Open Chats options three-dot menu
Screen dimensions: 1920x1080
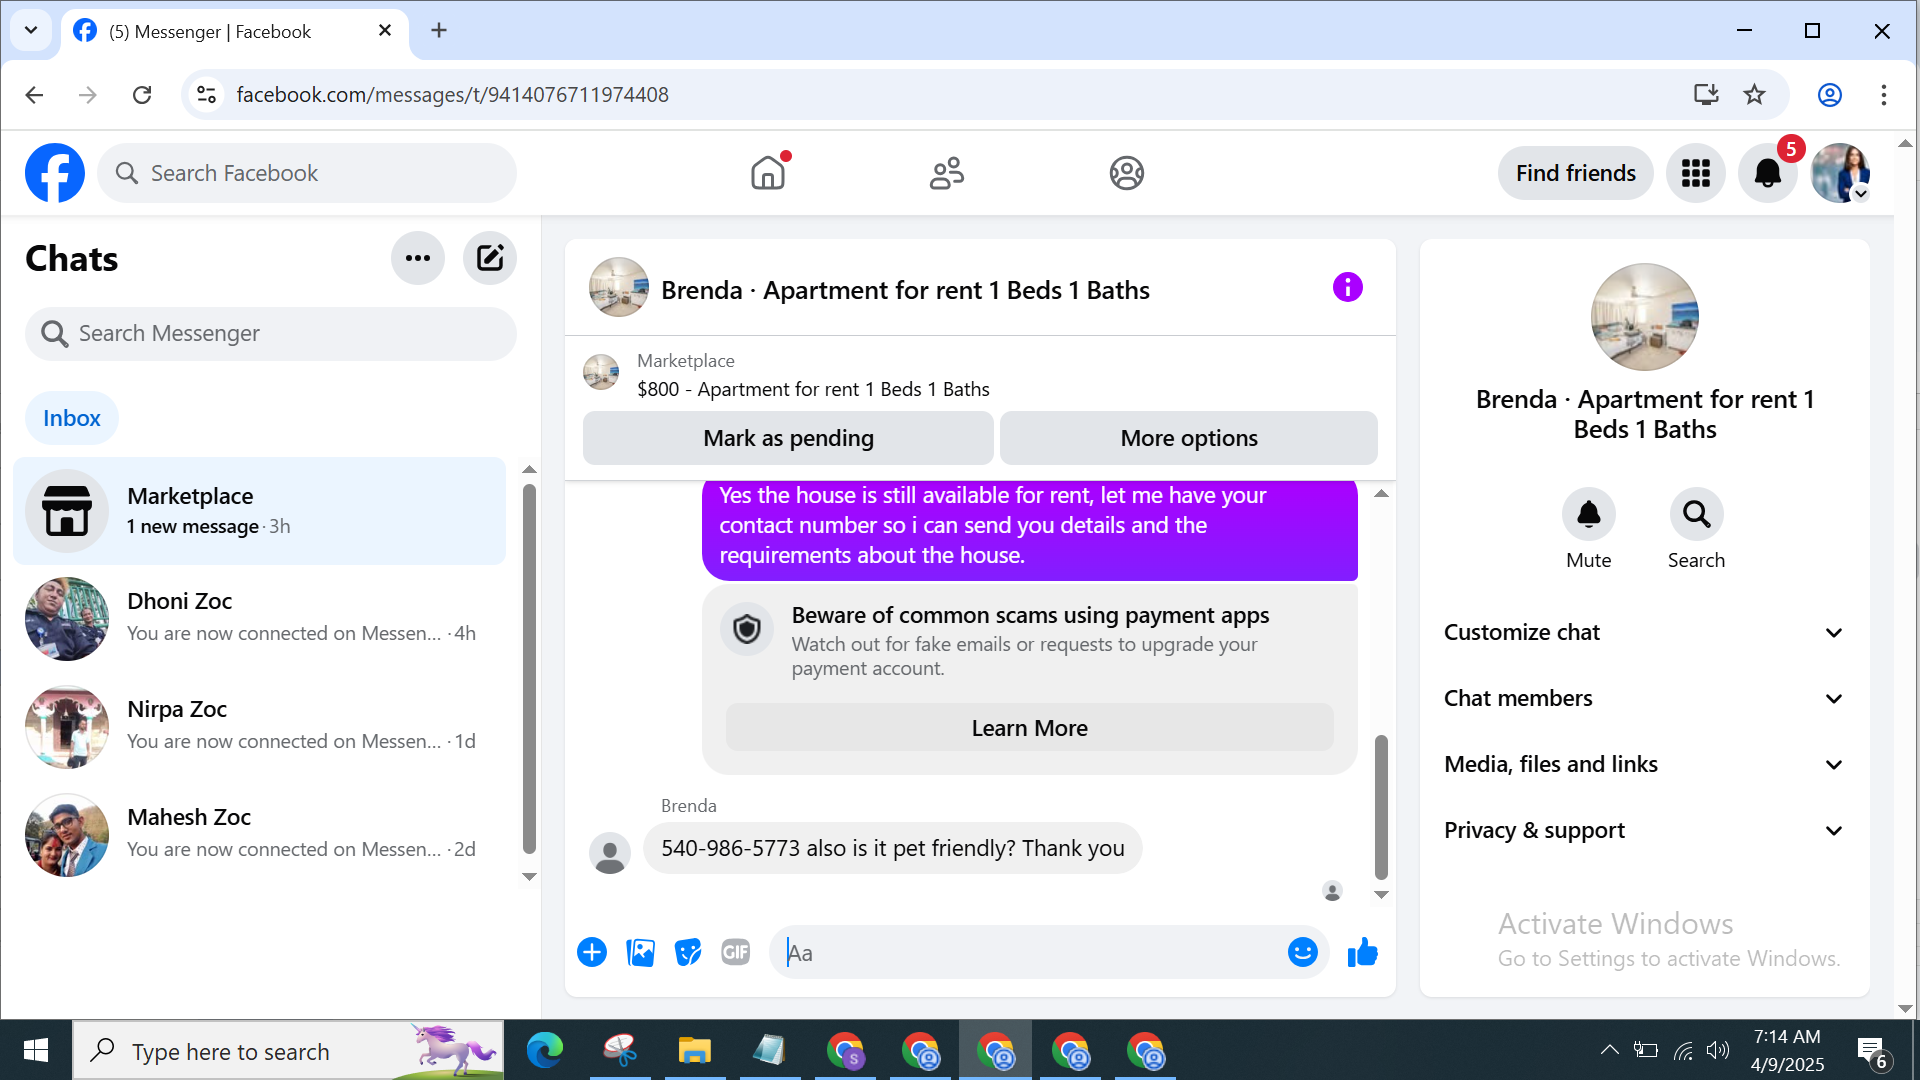(x=418, y=258)
